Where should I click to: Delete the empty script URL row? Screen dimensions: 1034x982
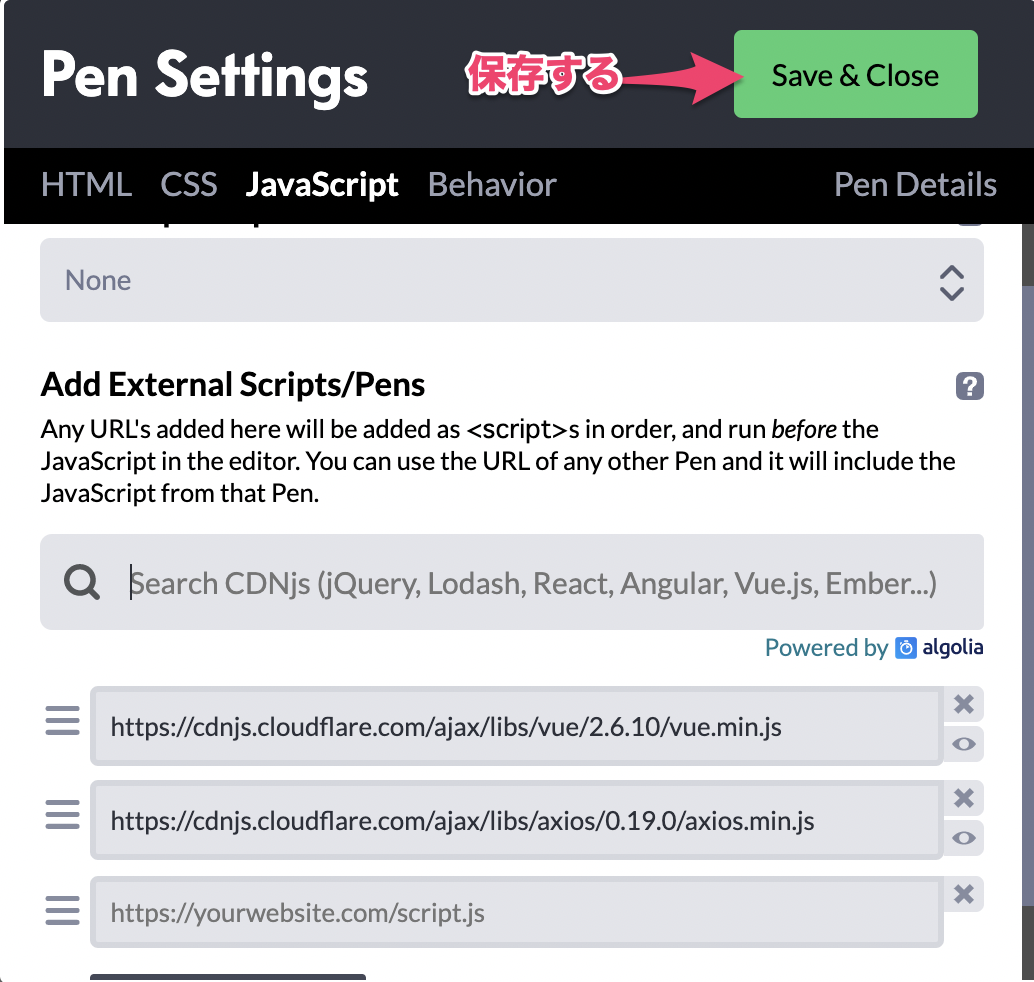point(964,894)
